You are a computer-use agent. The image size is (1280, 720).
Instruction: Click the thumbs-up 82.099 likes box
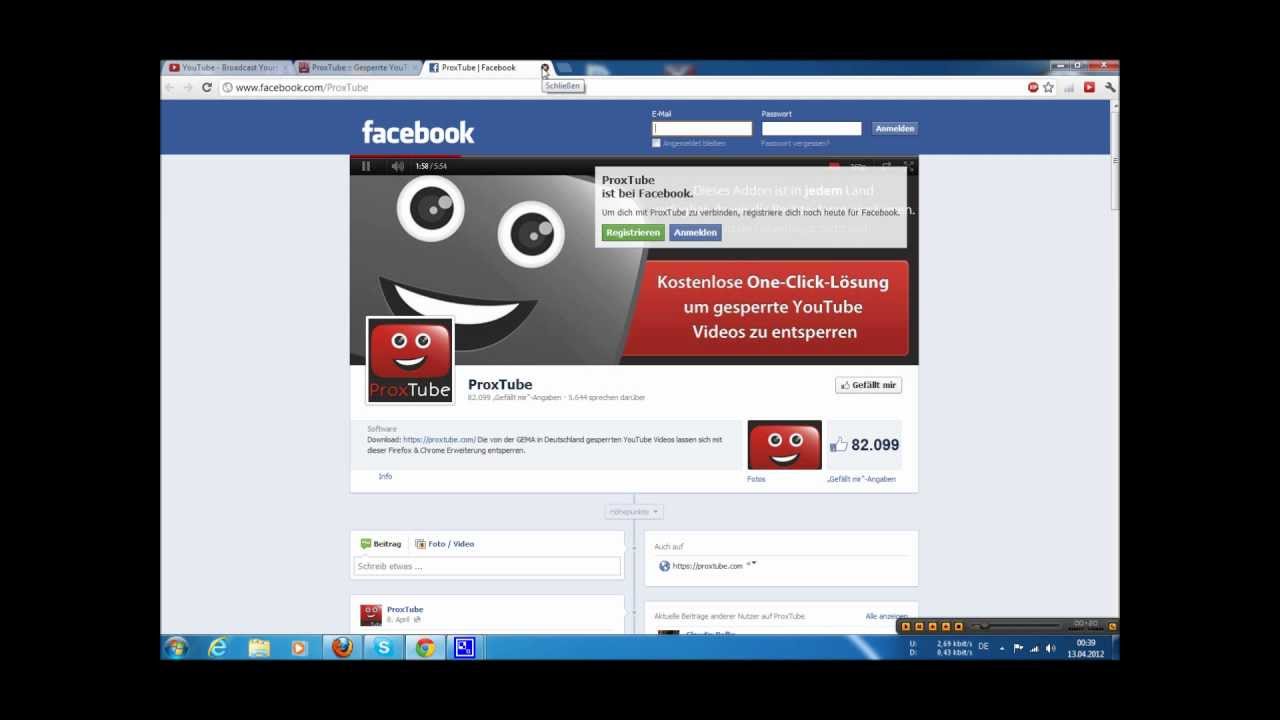pos(864,445)
